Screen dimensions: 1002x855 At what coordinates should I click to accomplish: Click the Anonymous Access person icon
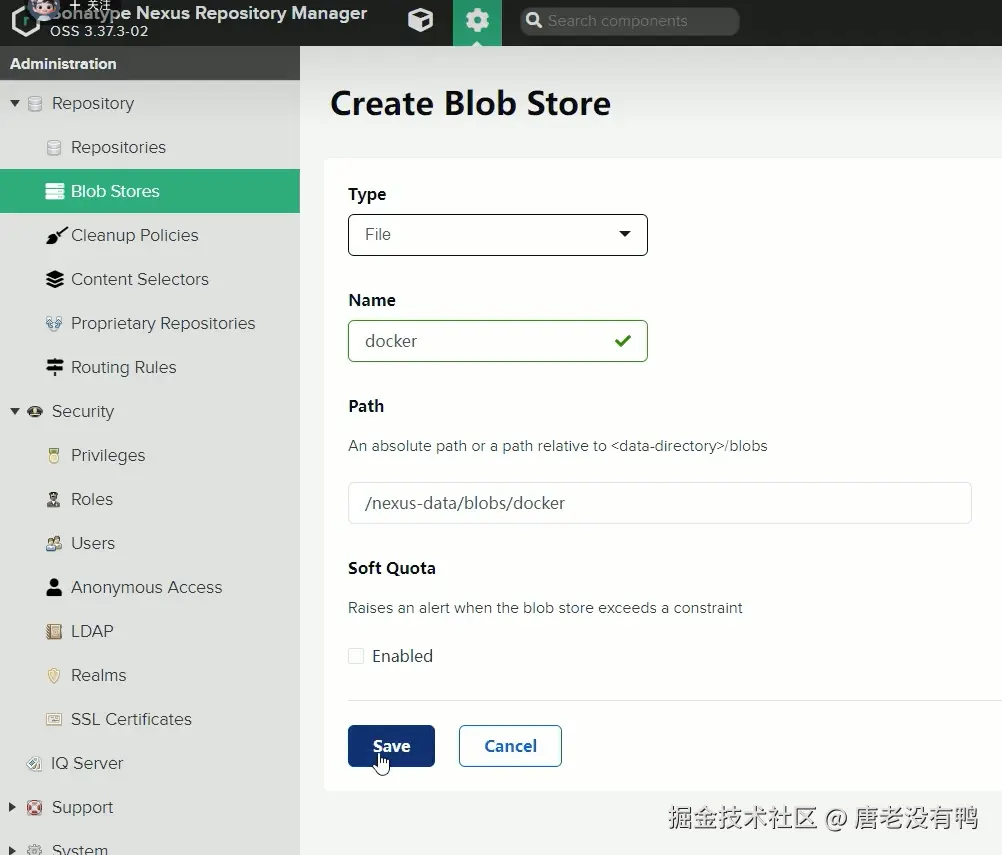click(55, 588)
